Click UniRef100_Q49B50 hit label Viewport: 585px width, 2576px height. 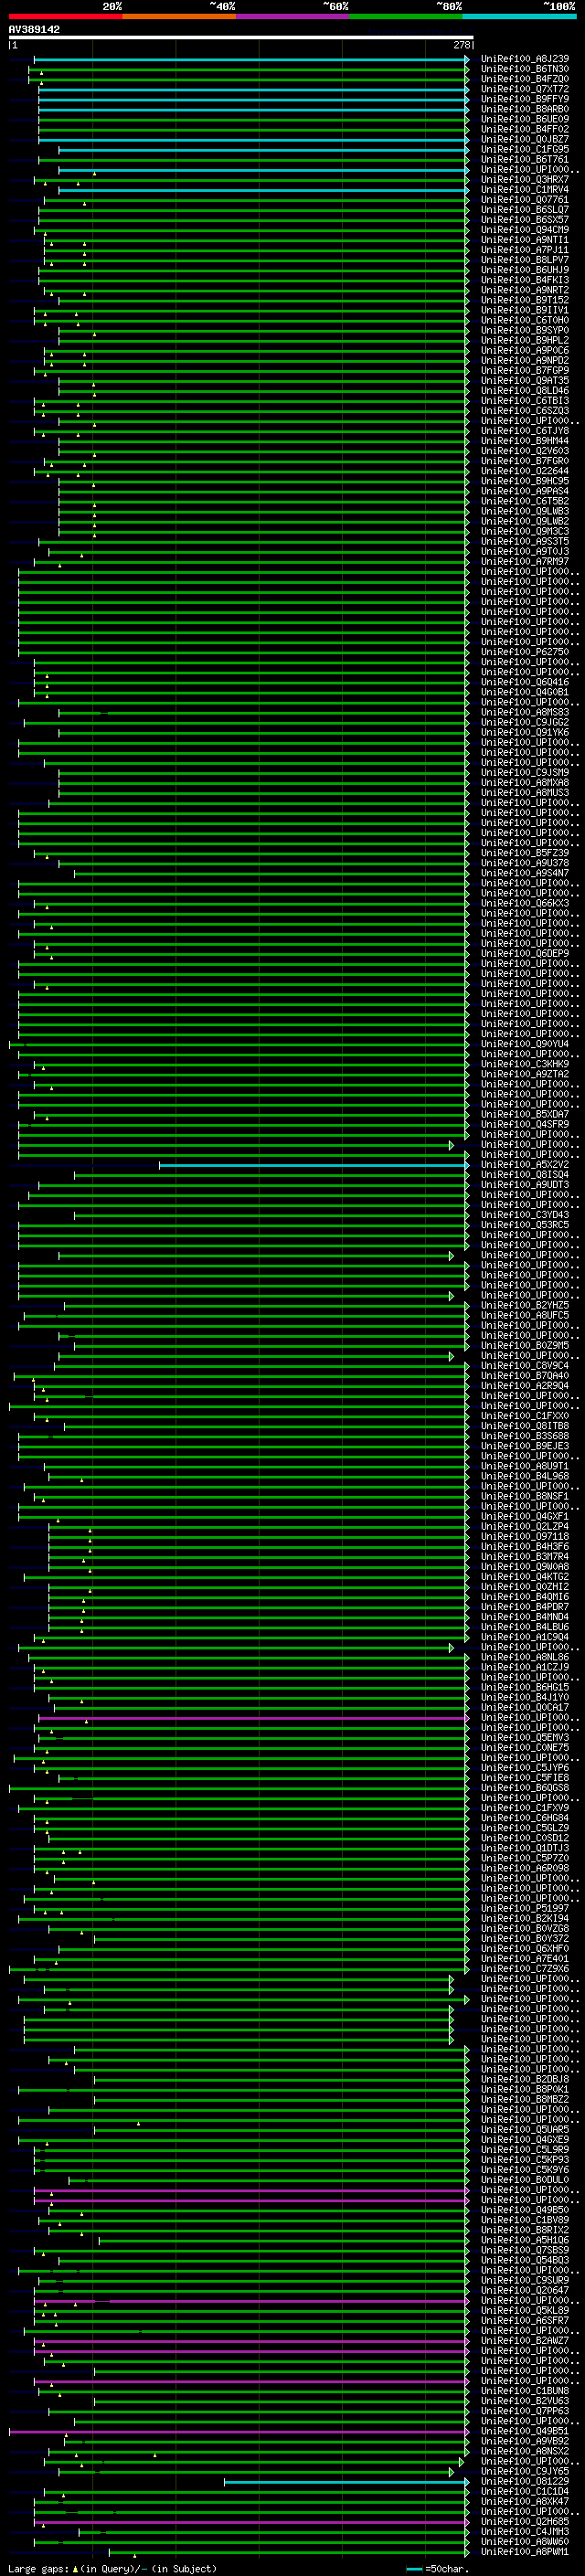[525, 2210]
